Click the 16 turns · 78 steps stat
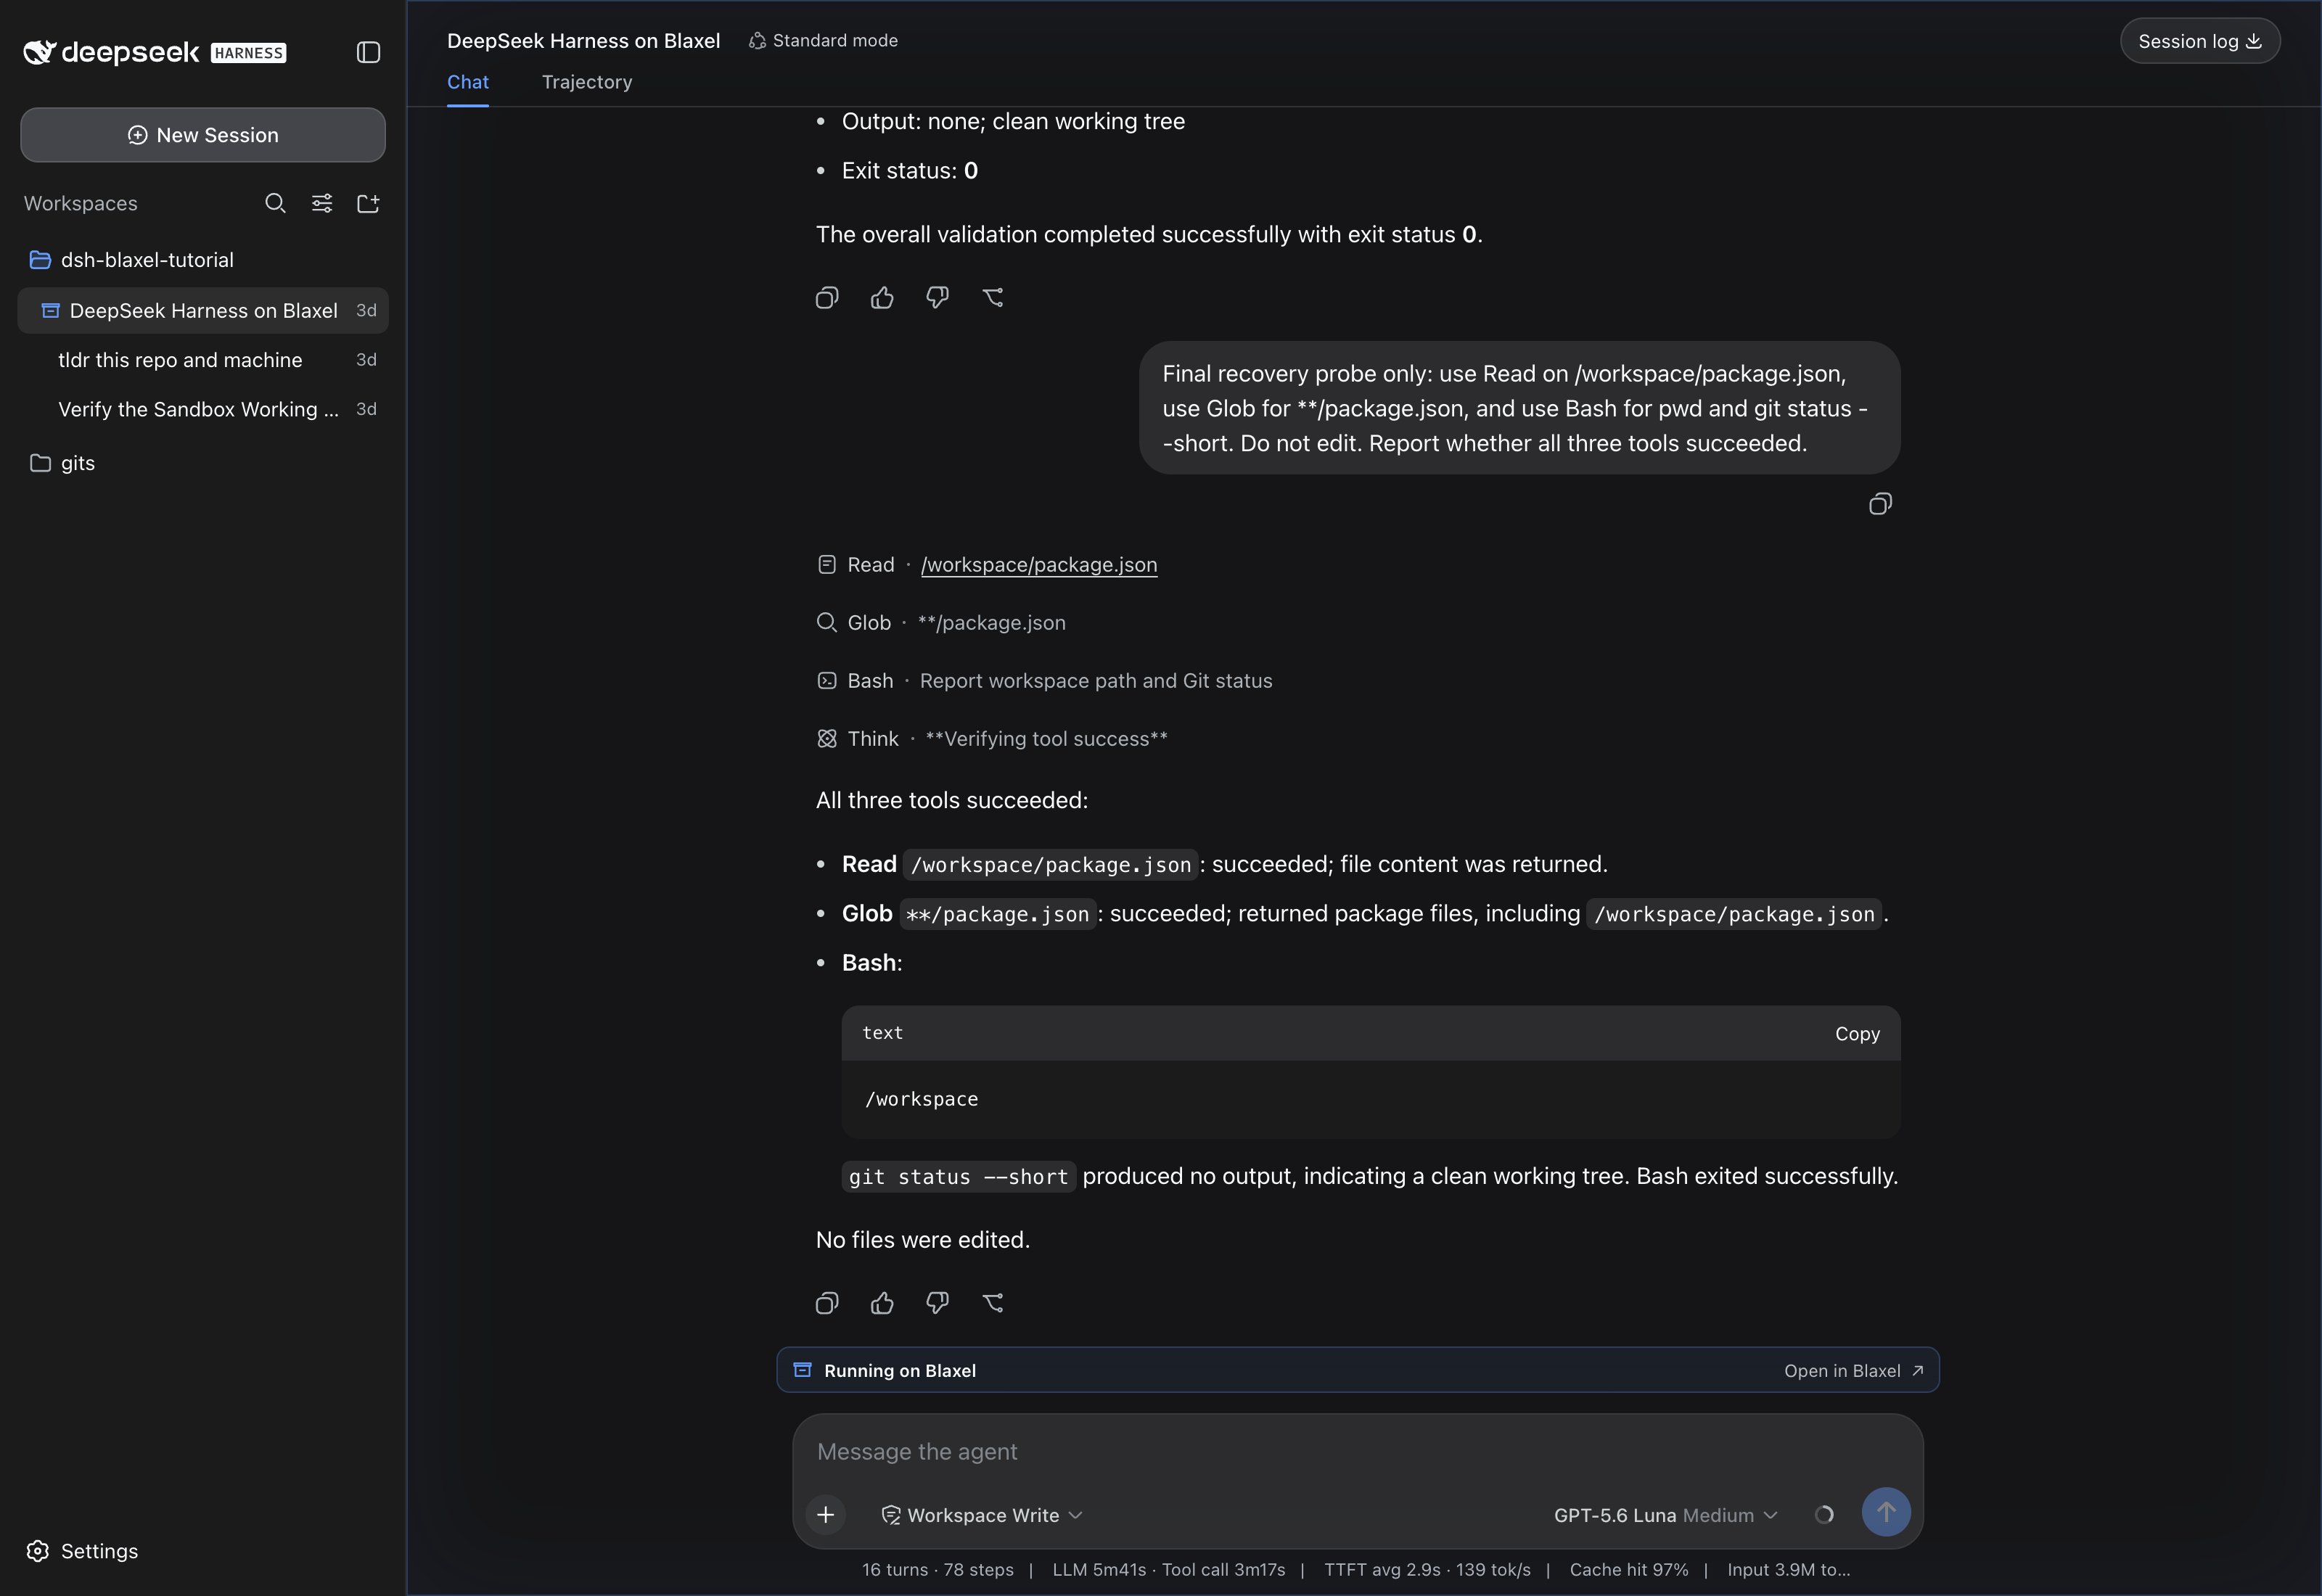This screenshot has height=1596, width=2322. tap(938, 1570)
